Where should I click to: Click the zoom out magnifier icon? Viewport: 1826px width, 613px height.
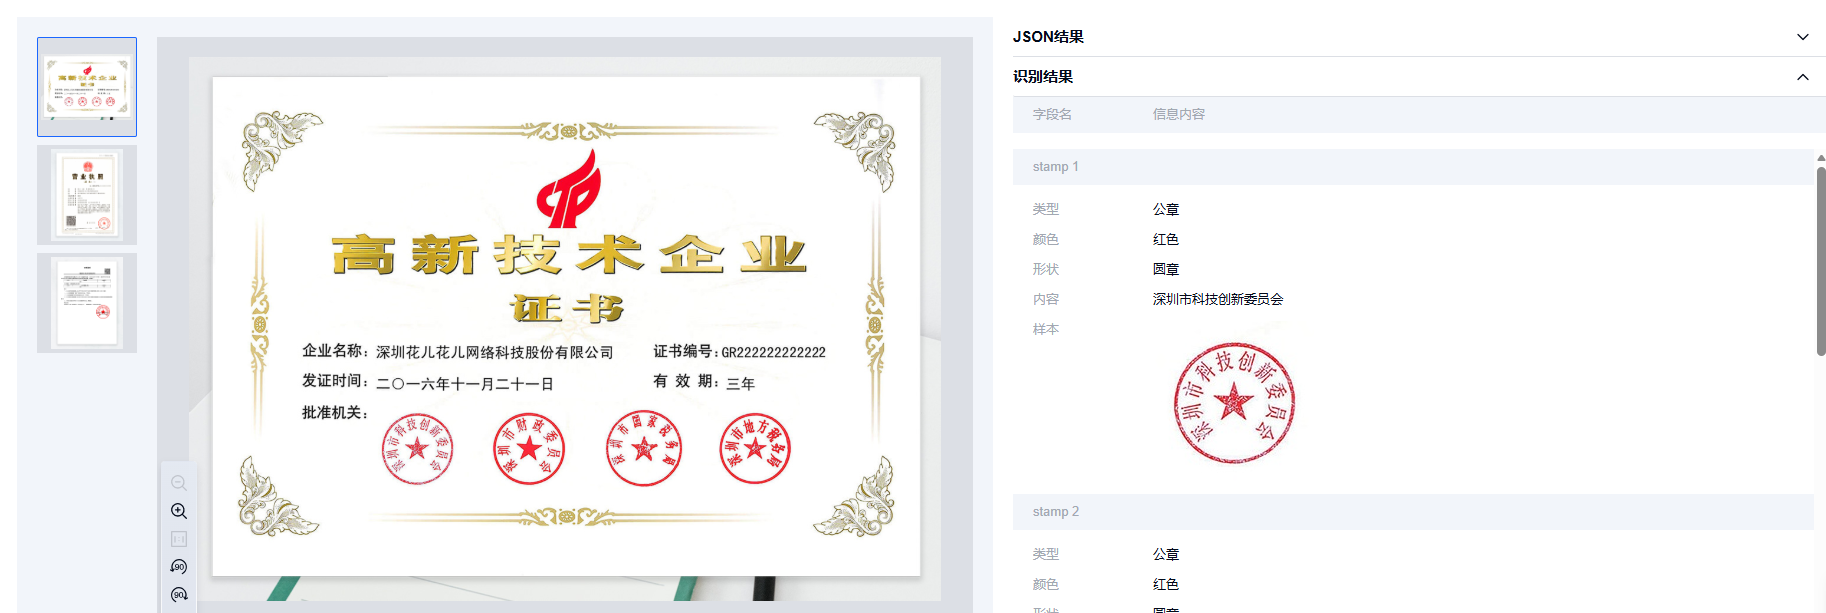(179, 483)
